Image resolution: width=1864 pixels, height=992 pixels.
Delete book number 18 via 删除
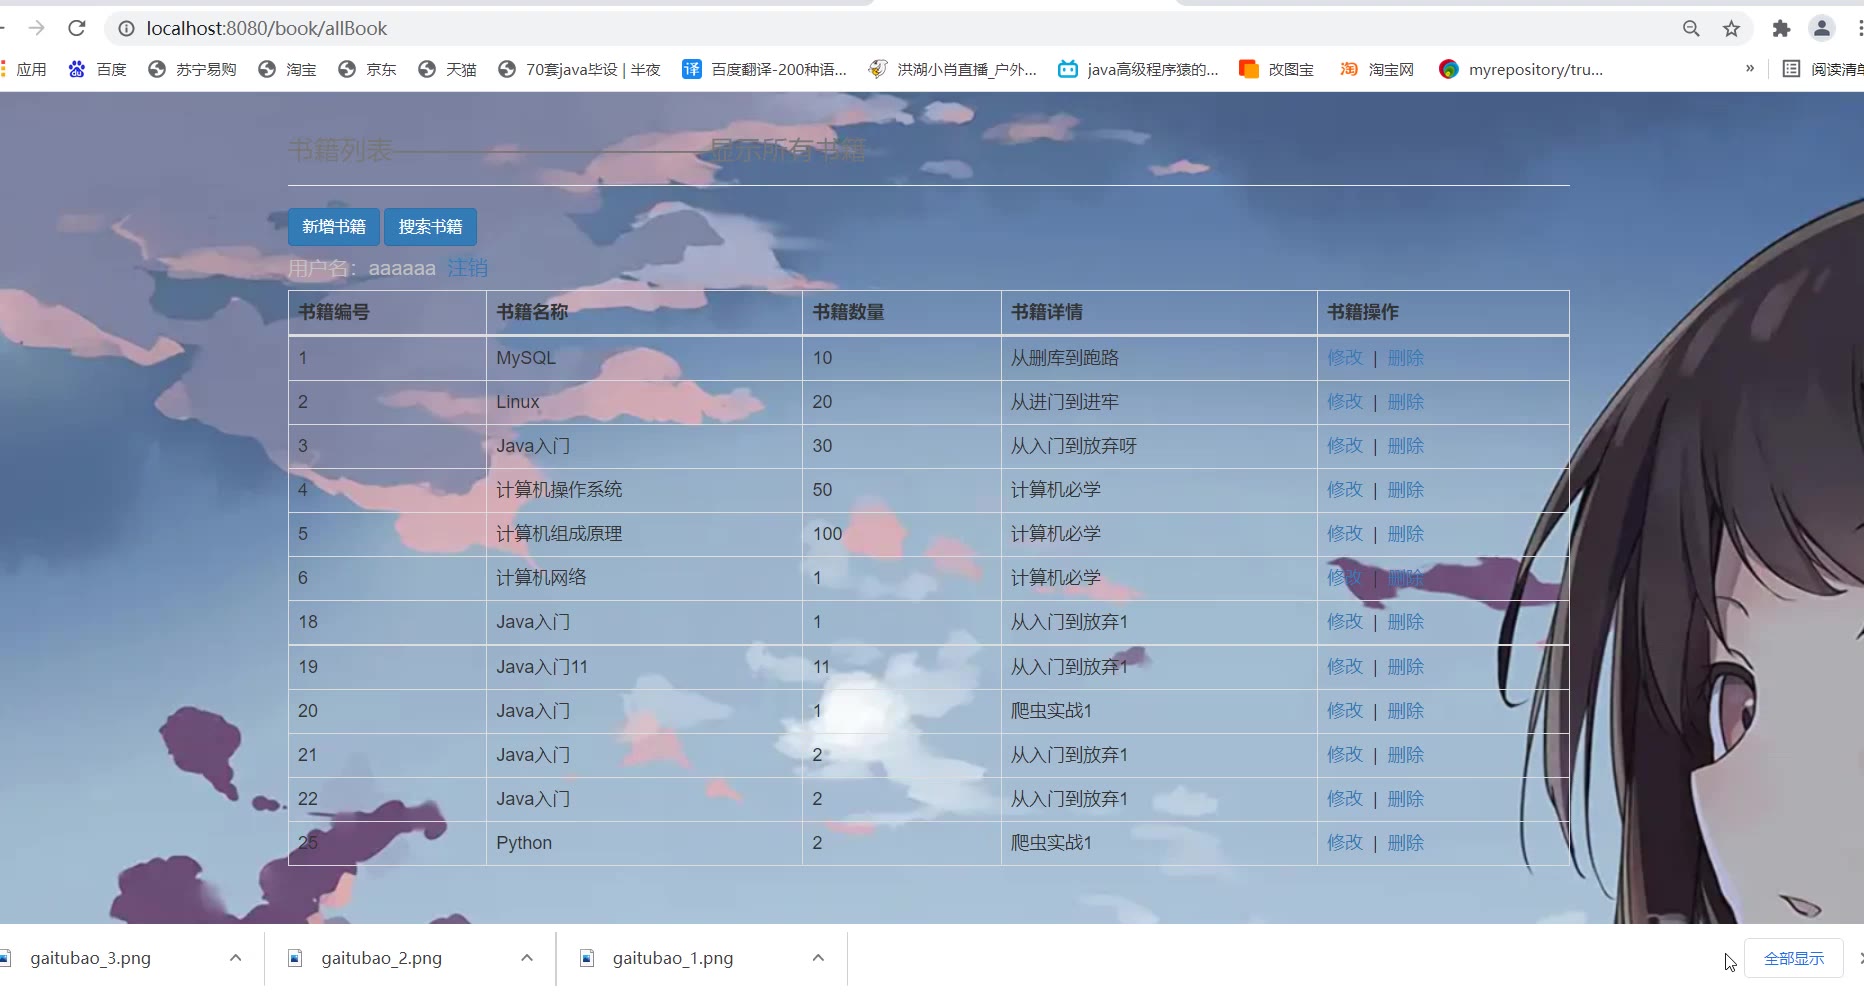tap(1406, 622)
